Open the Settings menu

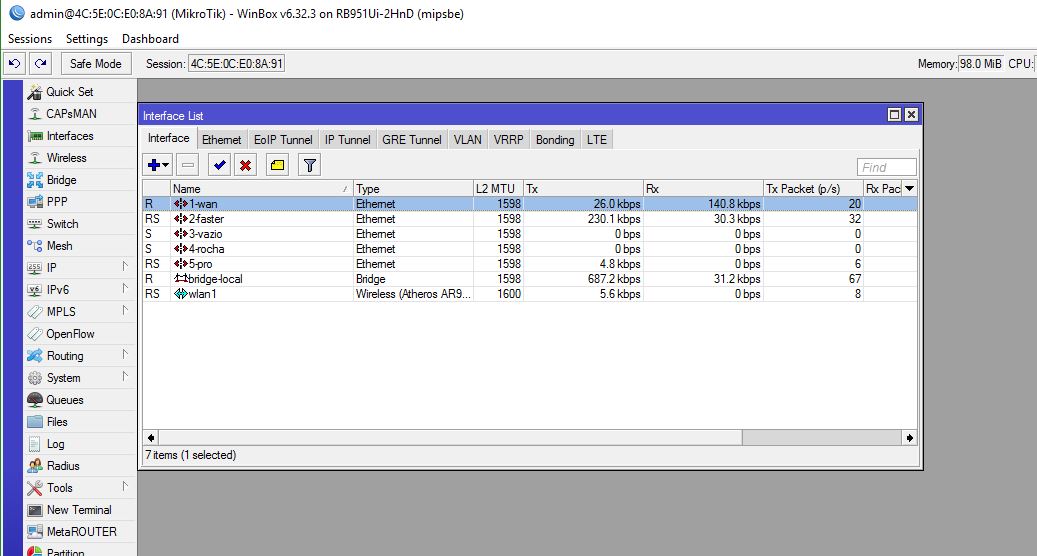87,38
